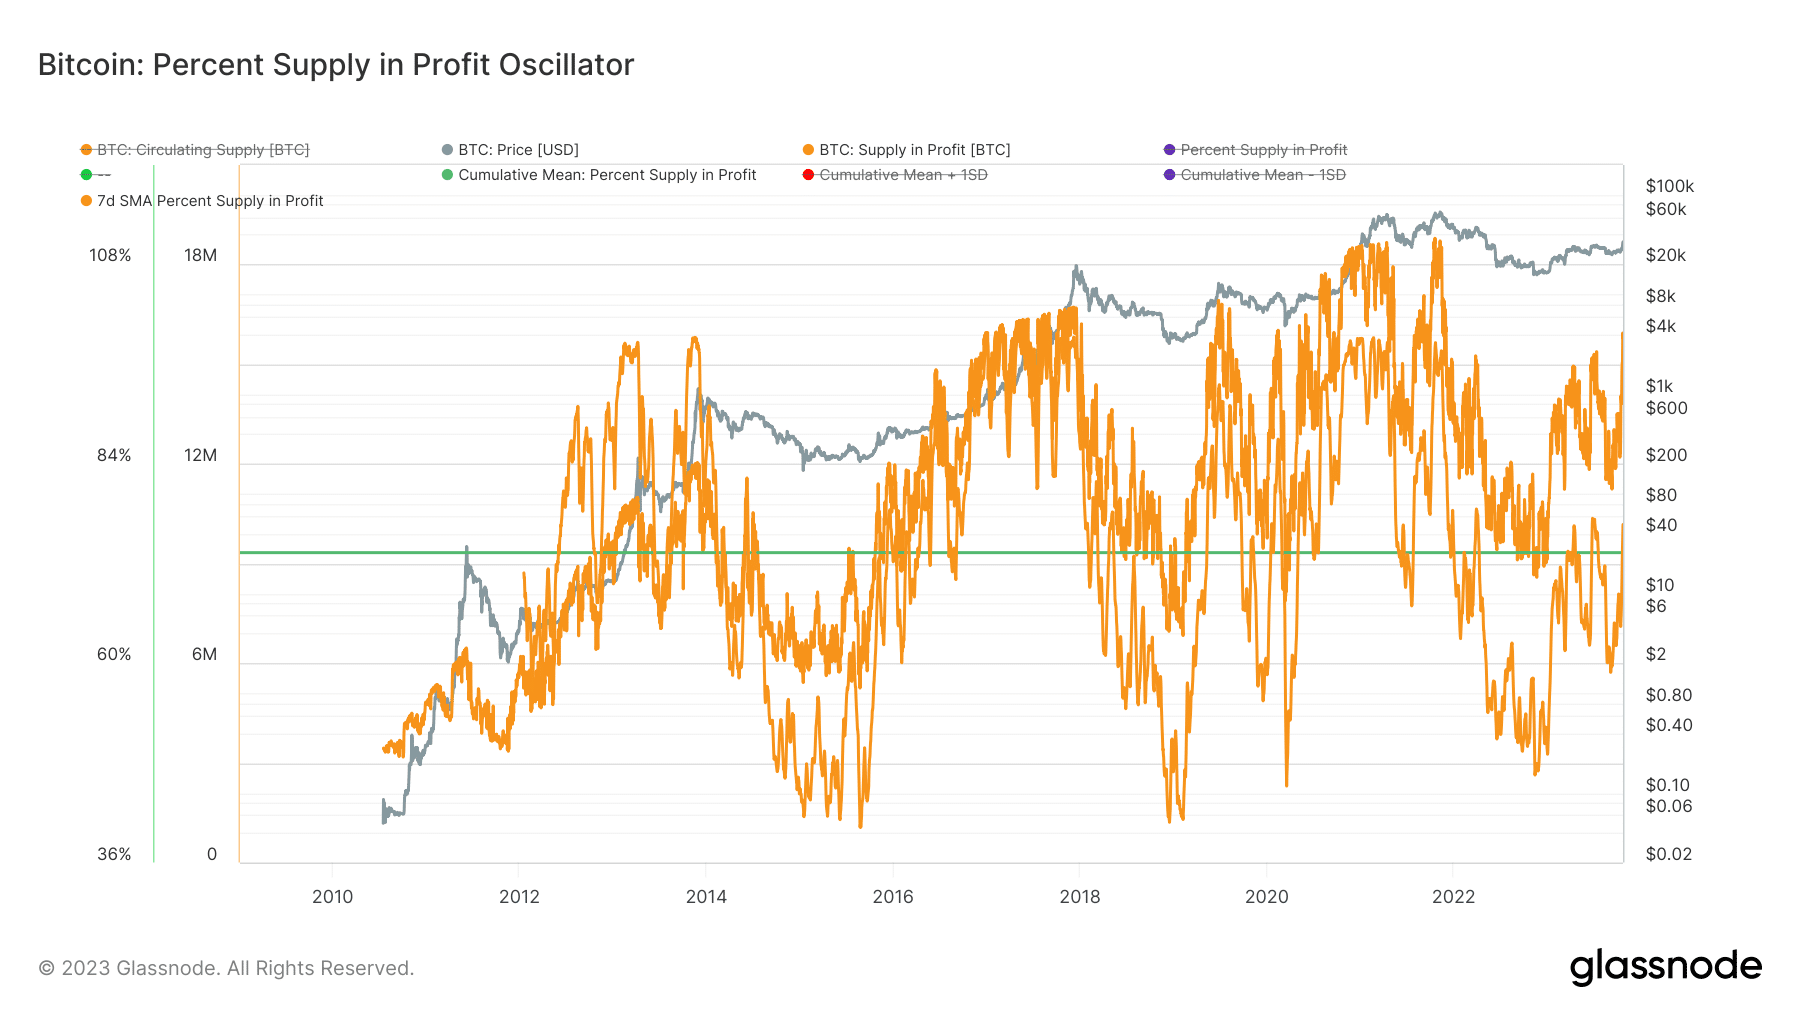Click the 36% left axis label
Viewport: 1800px width, 1013px height.
[x=114, y=855]
